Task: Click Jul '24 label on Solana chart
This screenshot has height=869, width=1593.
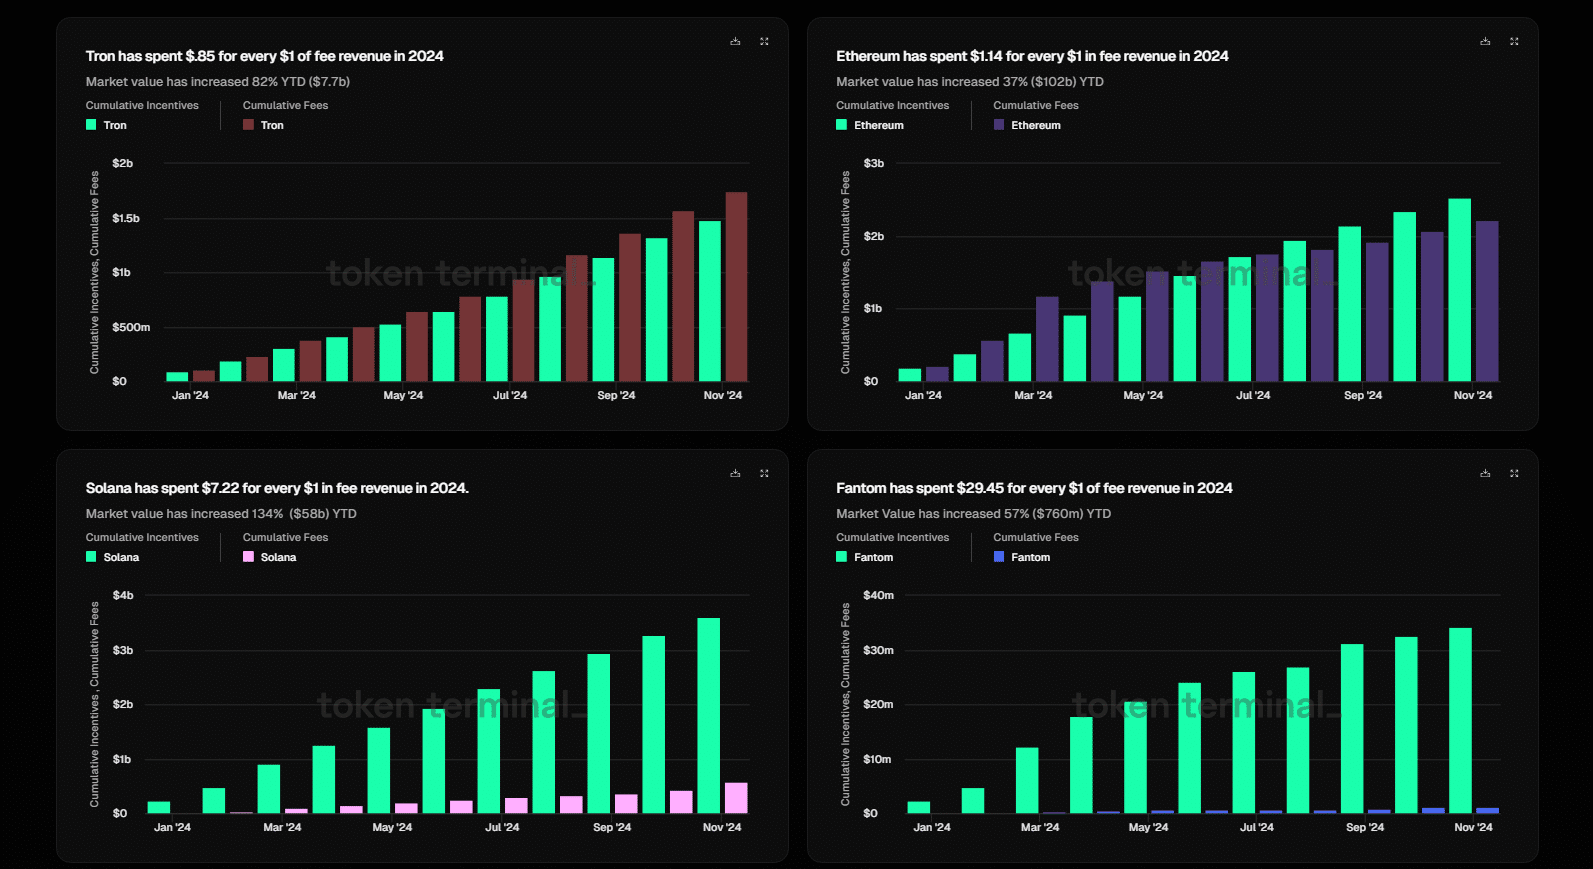Action: pyautogui.click(x=502, y=827)
